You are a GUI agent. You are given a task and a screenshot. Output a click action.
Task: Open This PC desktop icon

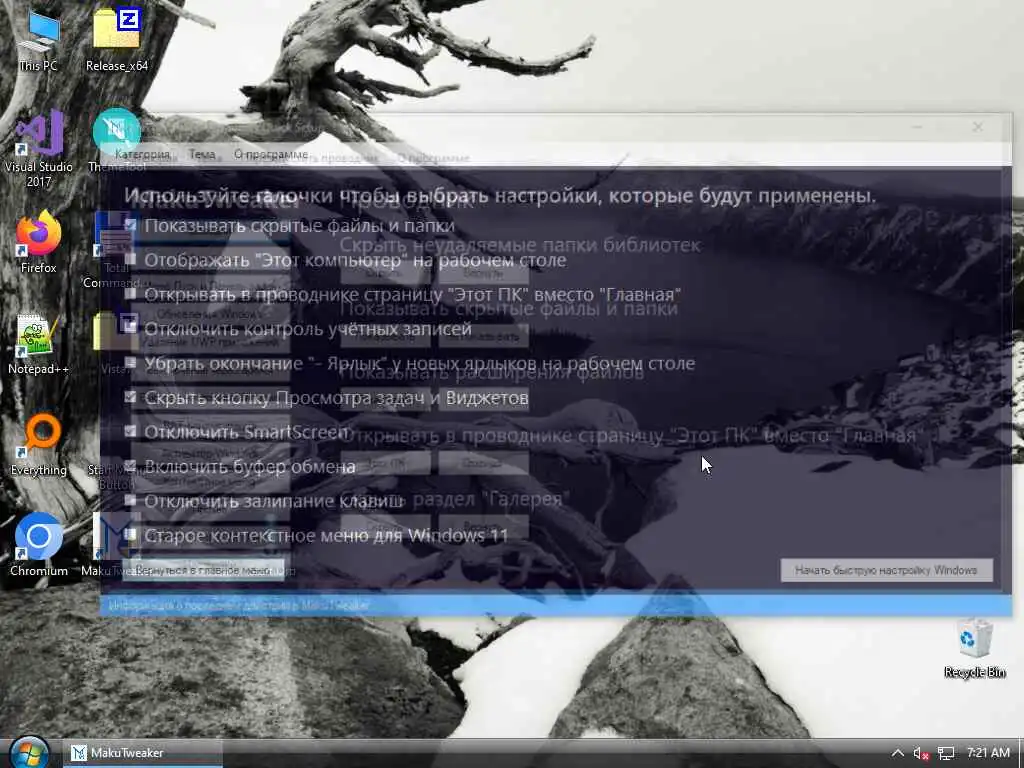coord(39,39)
